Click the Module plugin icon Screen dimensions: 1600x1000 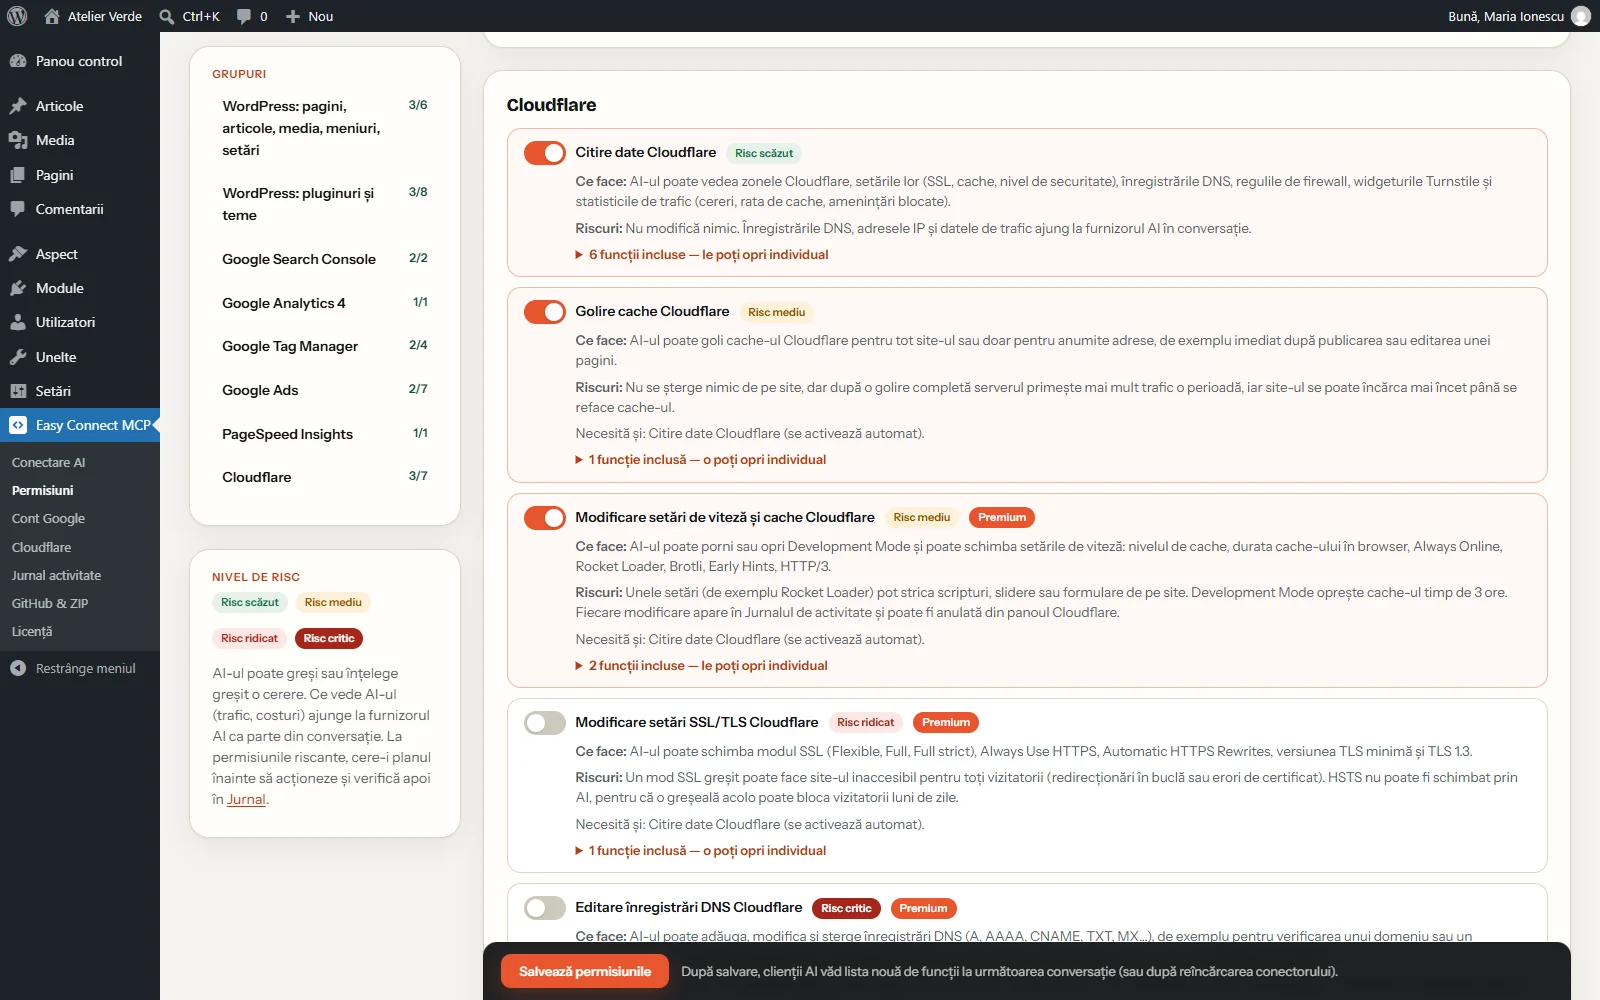(18, 288)
